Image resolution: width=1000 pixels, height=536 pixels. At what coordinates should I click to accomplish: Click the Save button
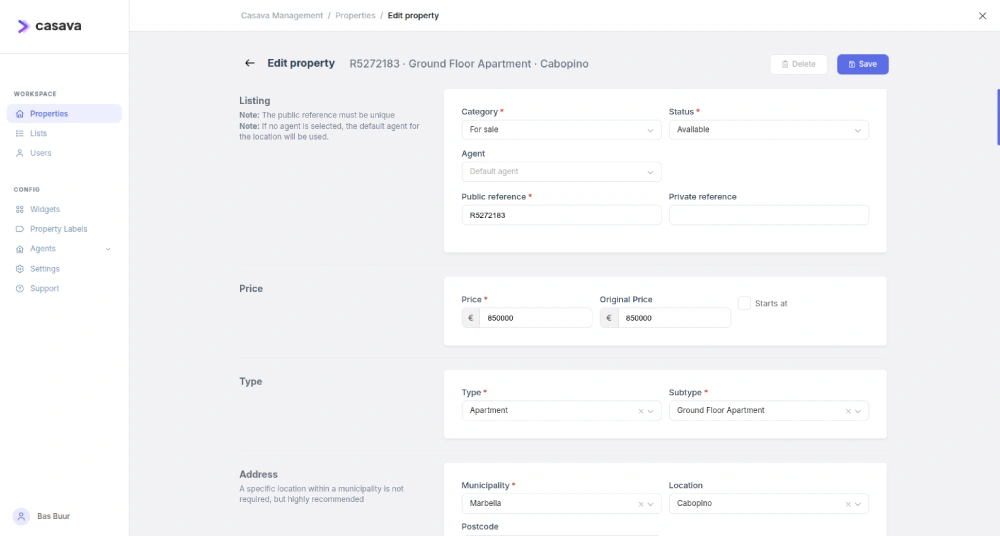point(862,64)
